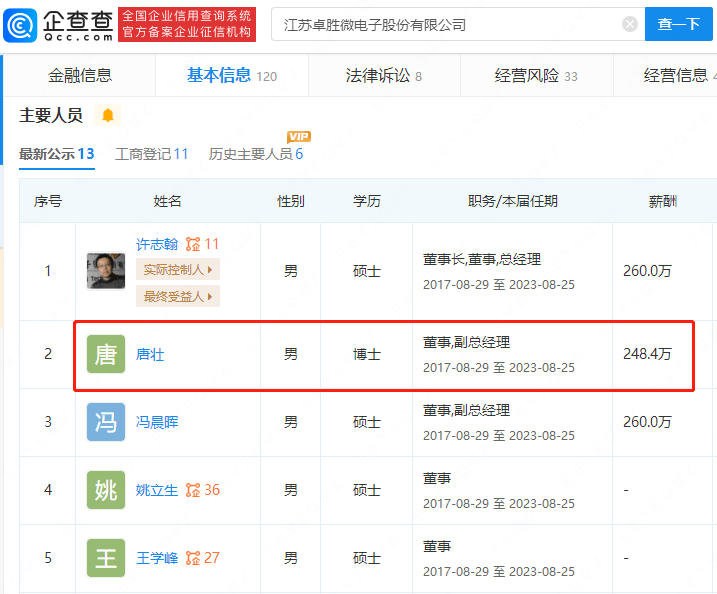
Task: Click 王学峰's green avatar tile
Action: 106,558
